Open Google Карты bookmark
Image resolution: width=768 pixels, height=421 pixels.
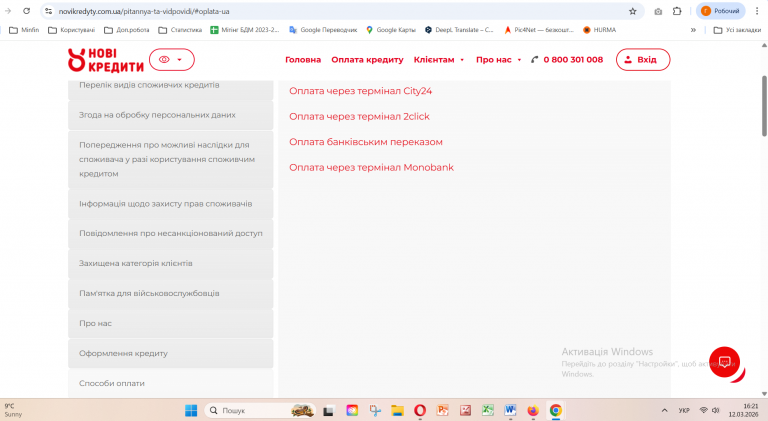[x=390, y=30]
